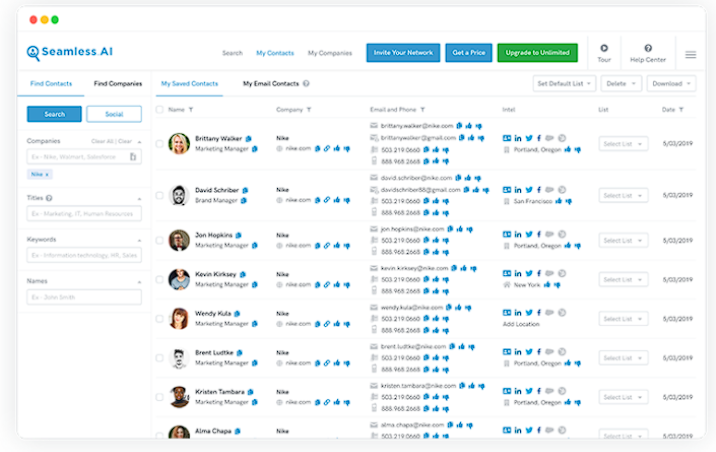Check Brittany Walker's row checkbox

(159, 144)
